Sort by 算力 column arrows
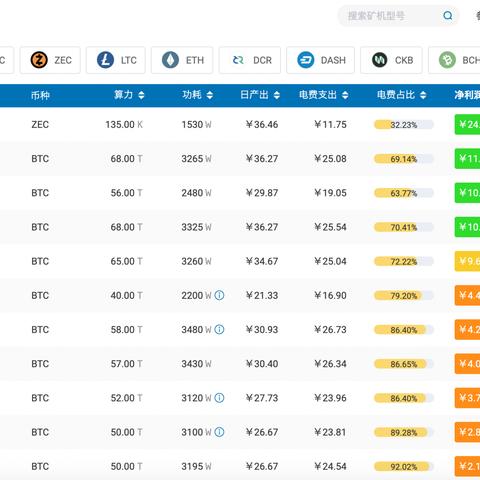480x480 pixels. 141,95
